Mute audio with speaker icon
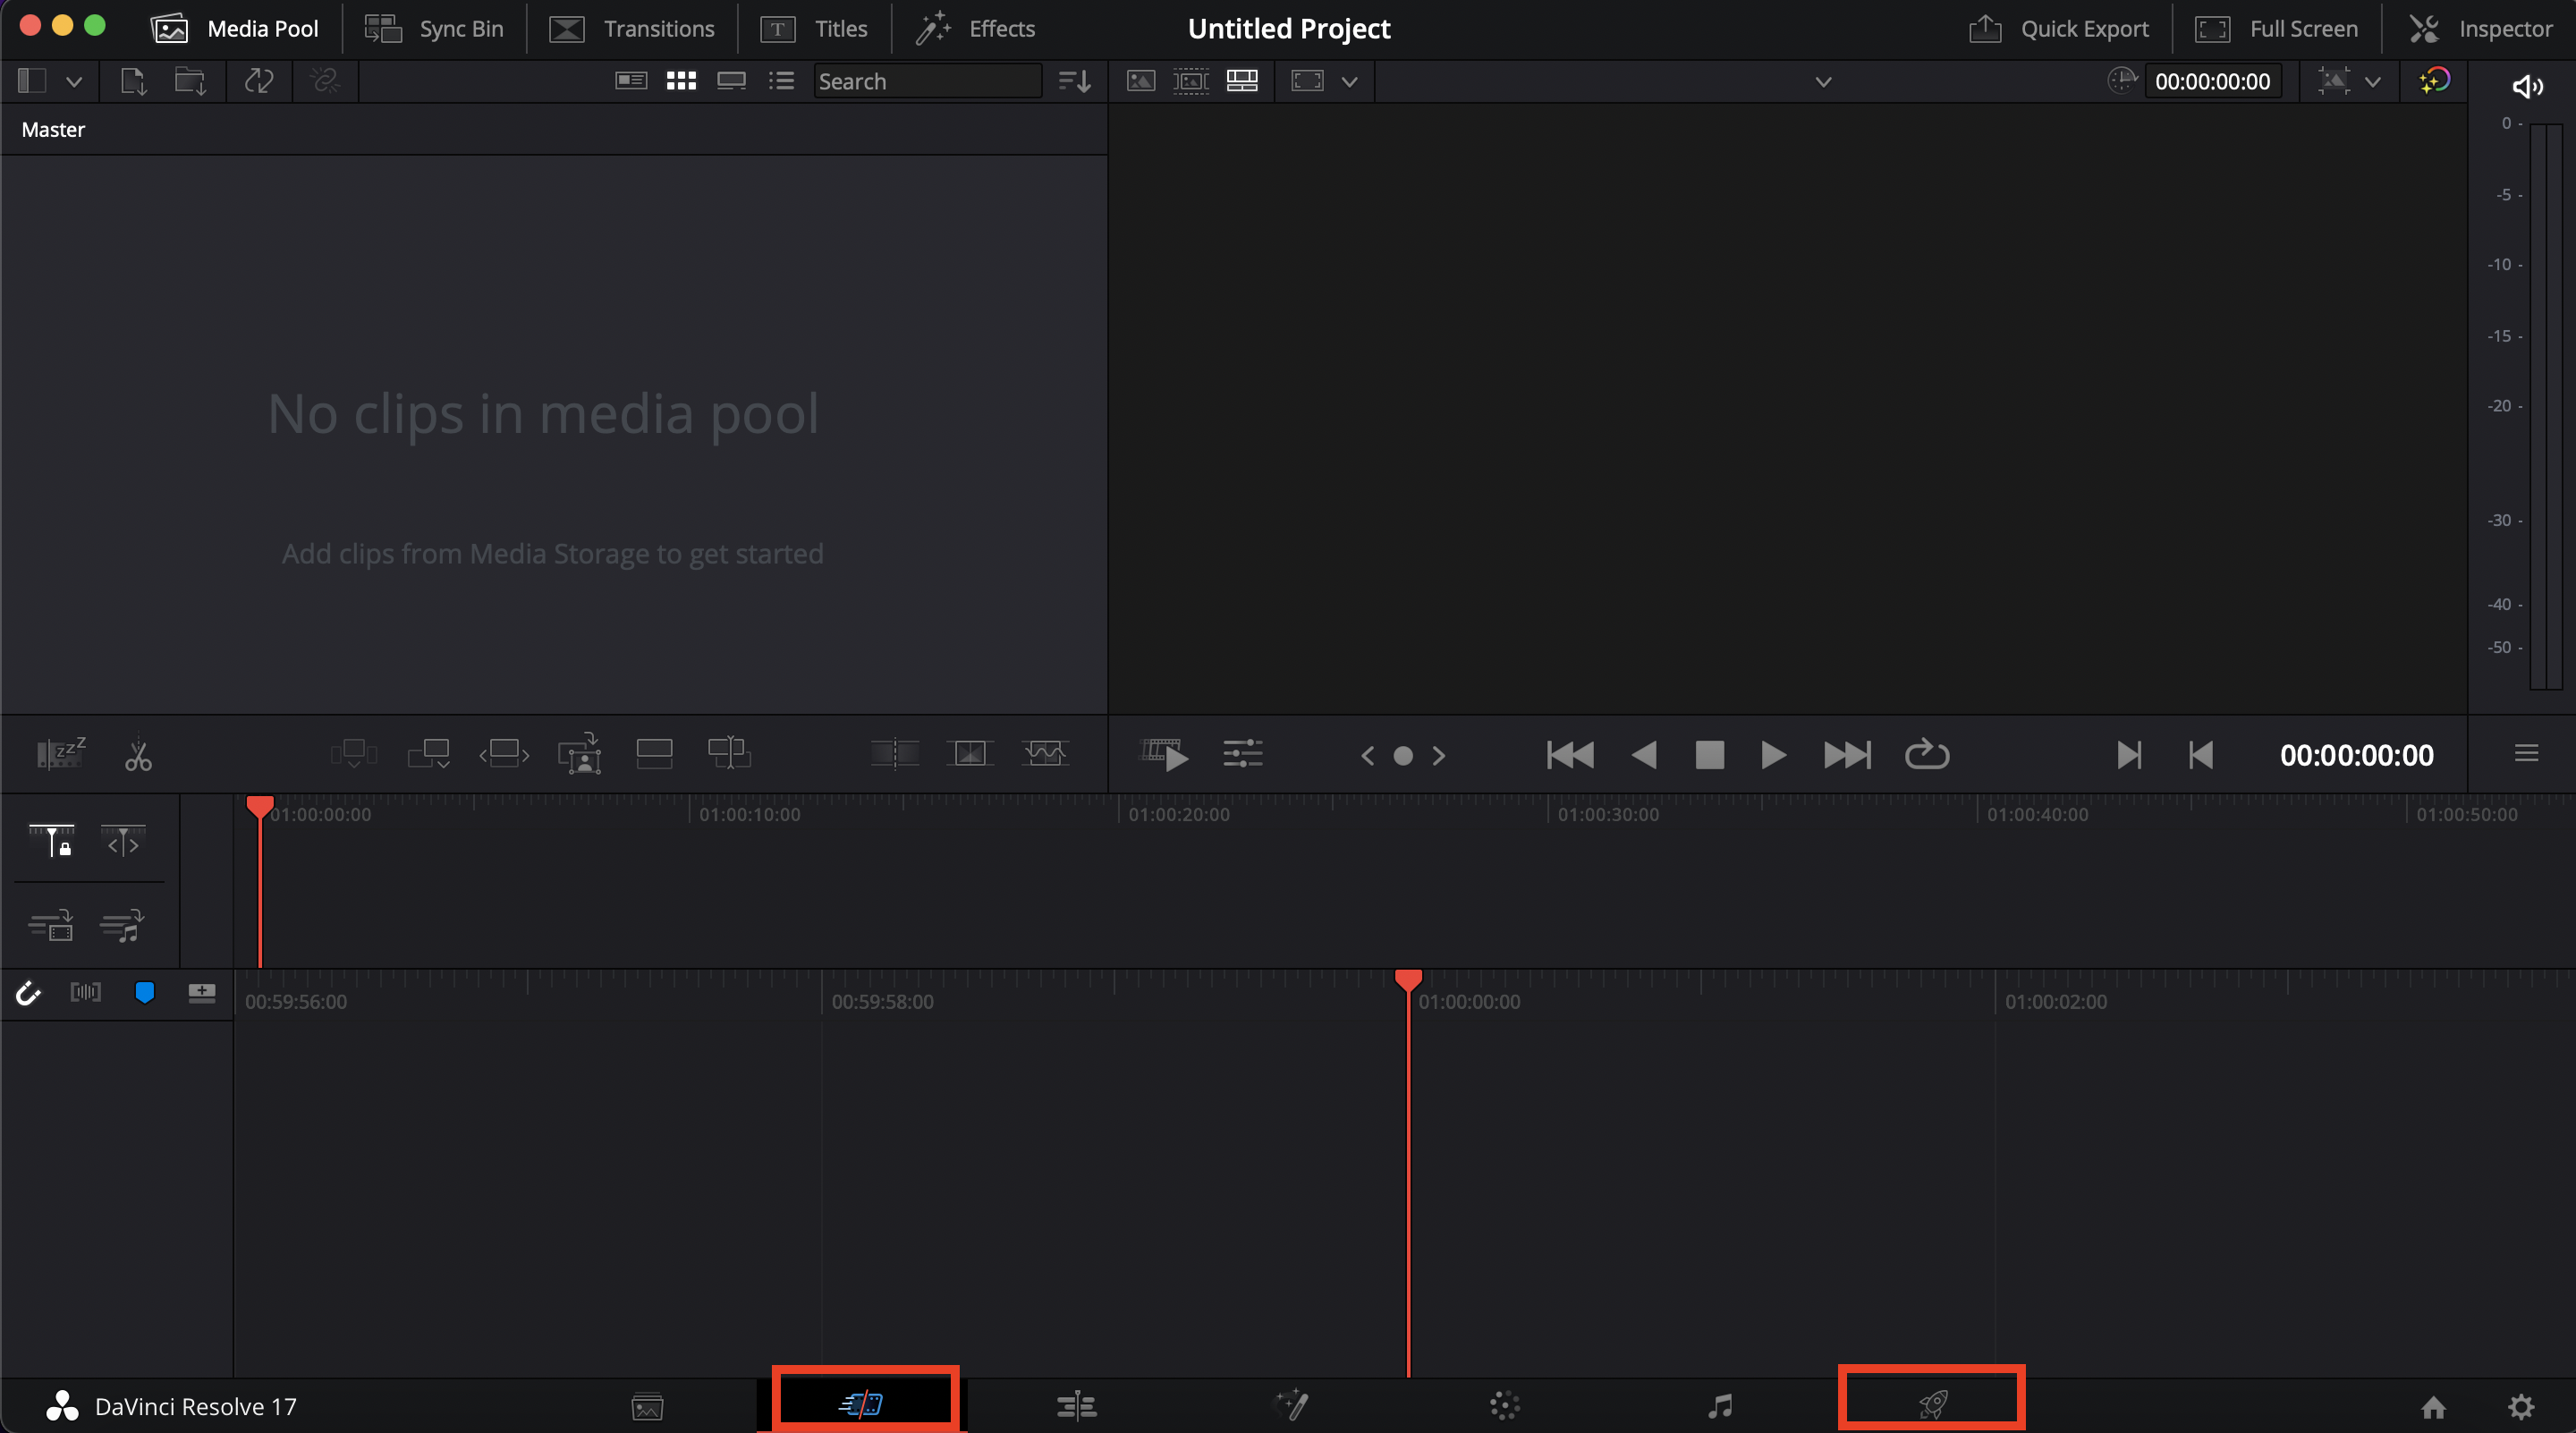 coord(2527,86)
